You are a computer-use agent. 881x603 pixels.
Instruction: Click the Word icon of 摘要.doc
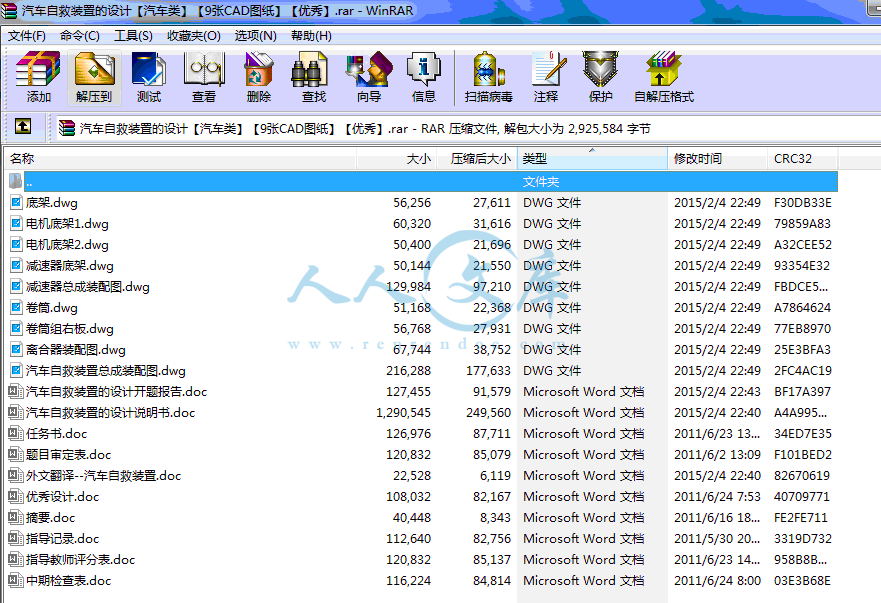(15, 518)
